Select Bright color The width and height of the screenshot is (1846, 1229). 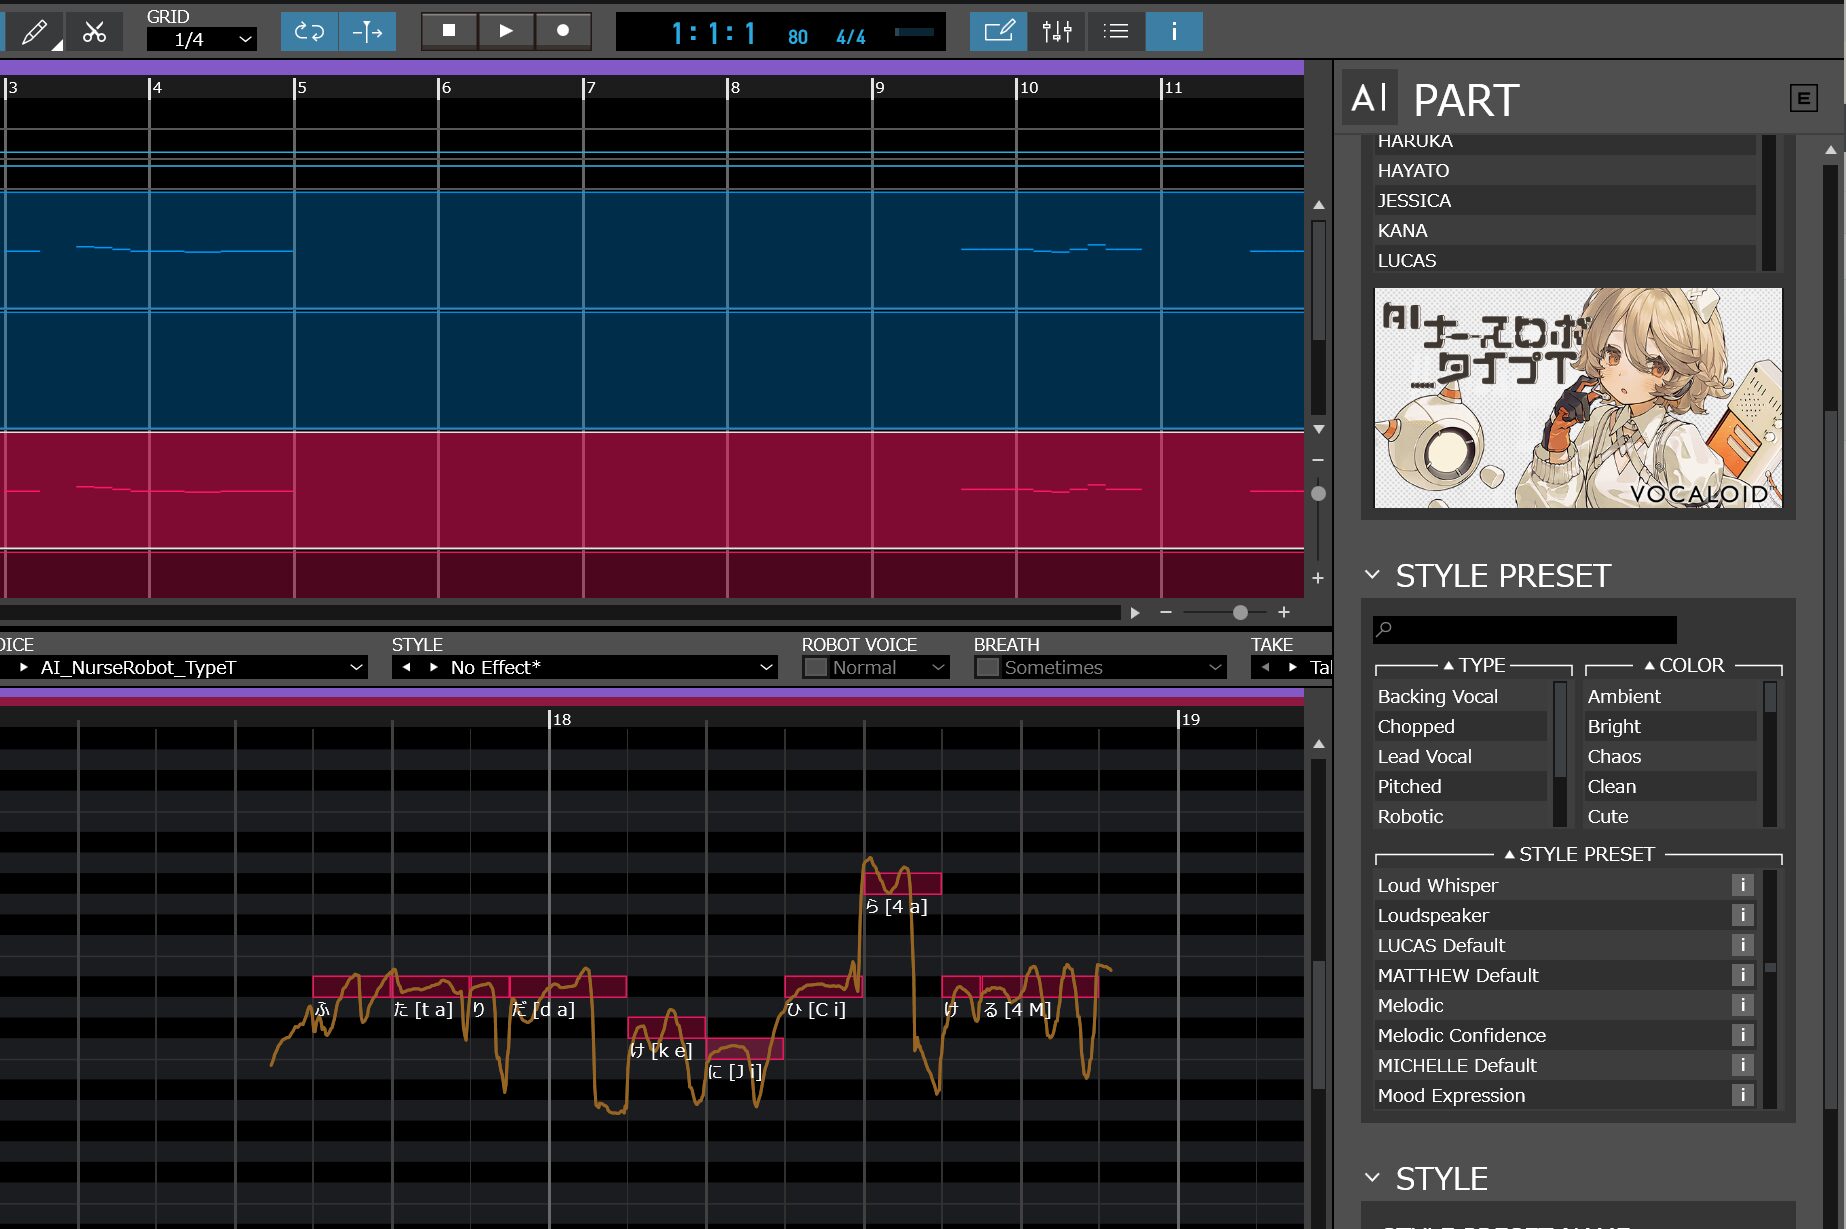click(x=1670, y=727)
